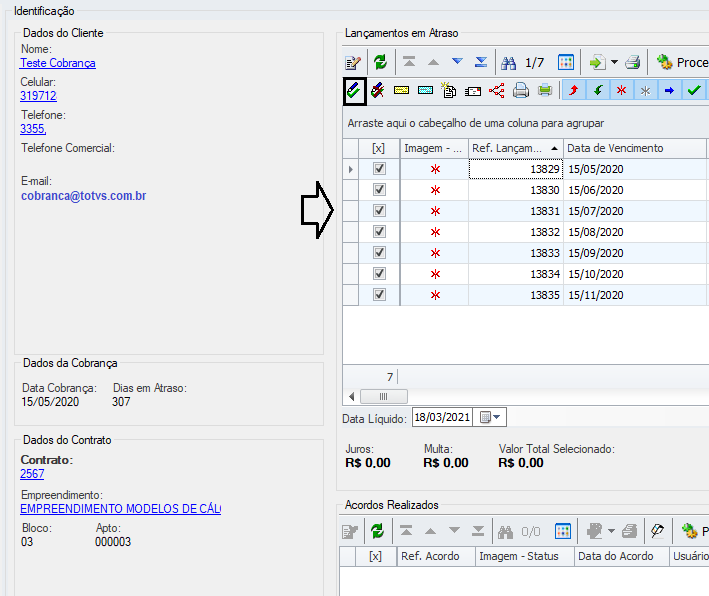Click the pen with red cross icon

click(377, 91)
